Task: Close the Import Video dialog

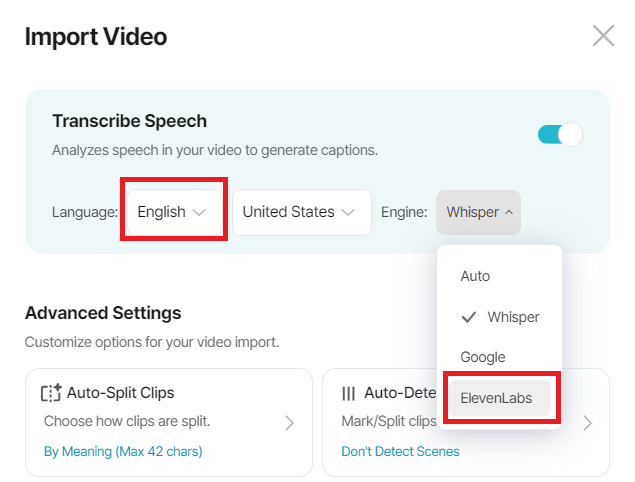Action: pos(603,36)
